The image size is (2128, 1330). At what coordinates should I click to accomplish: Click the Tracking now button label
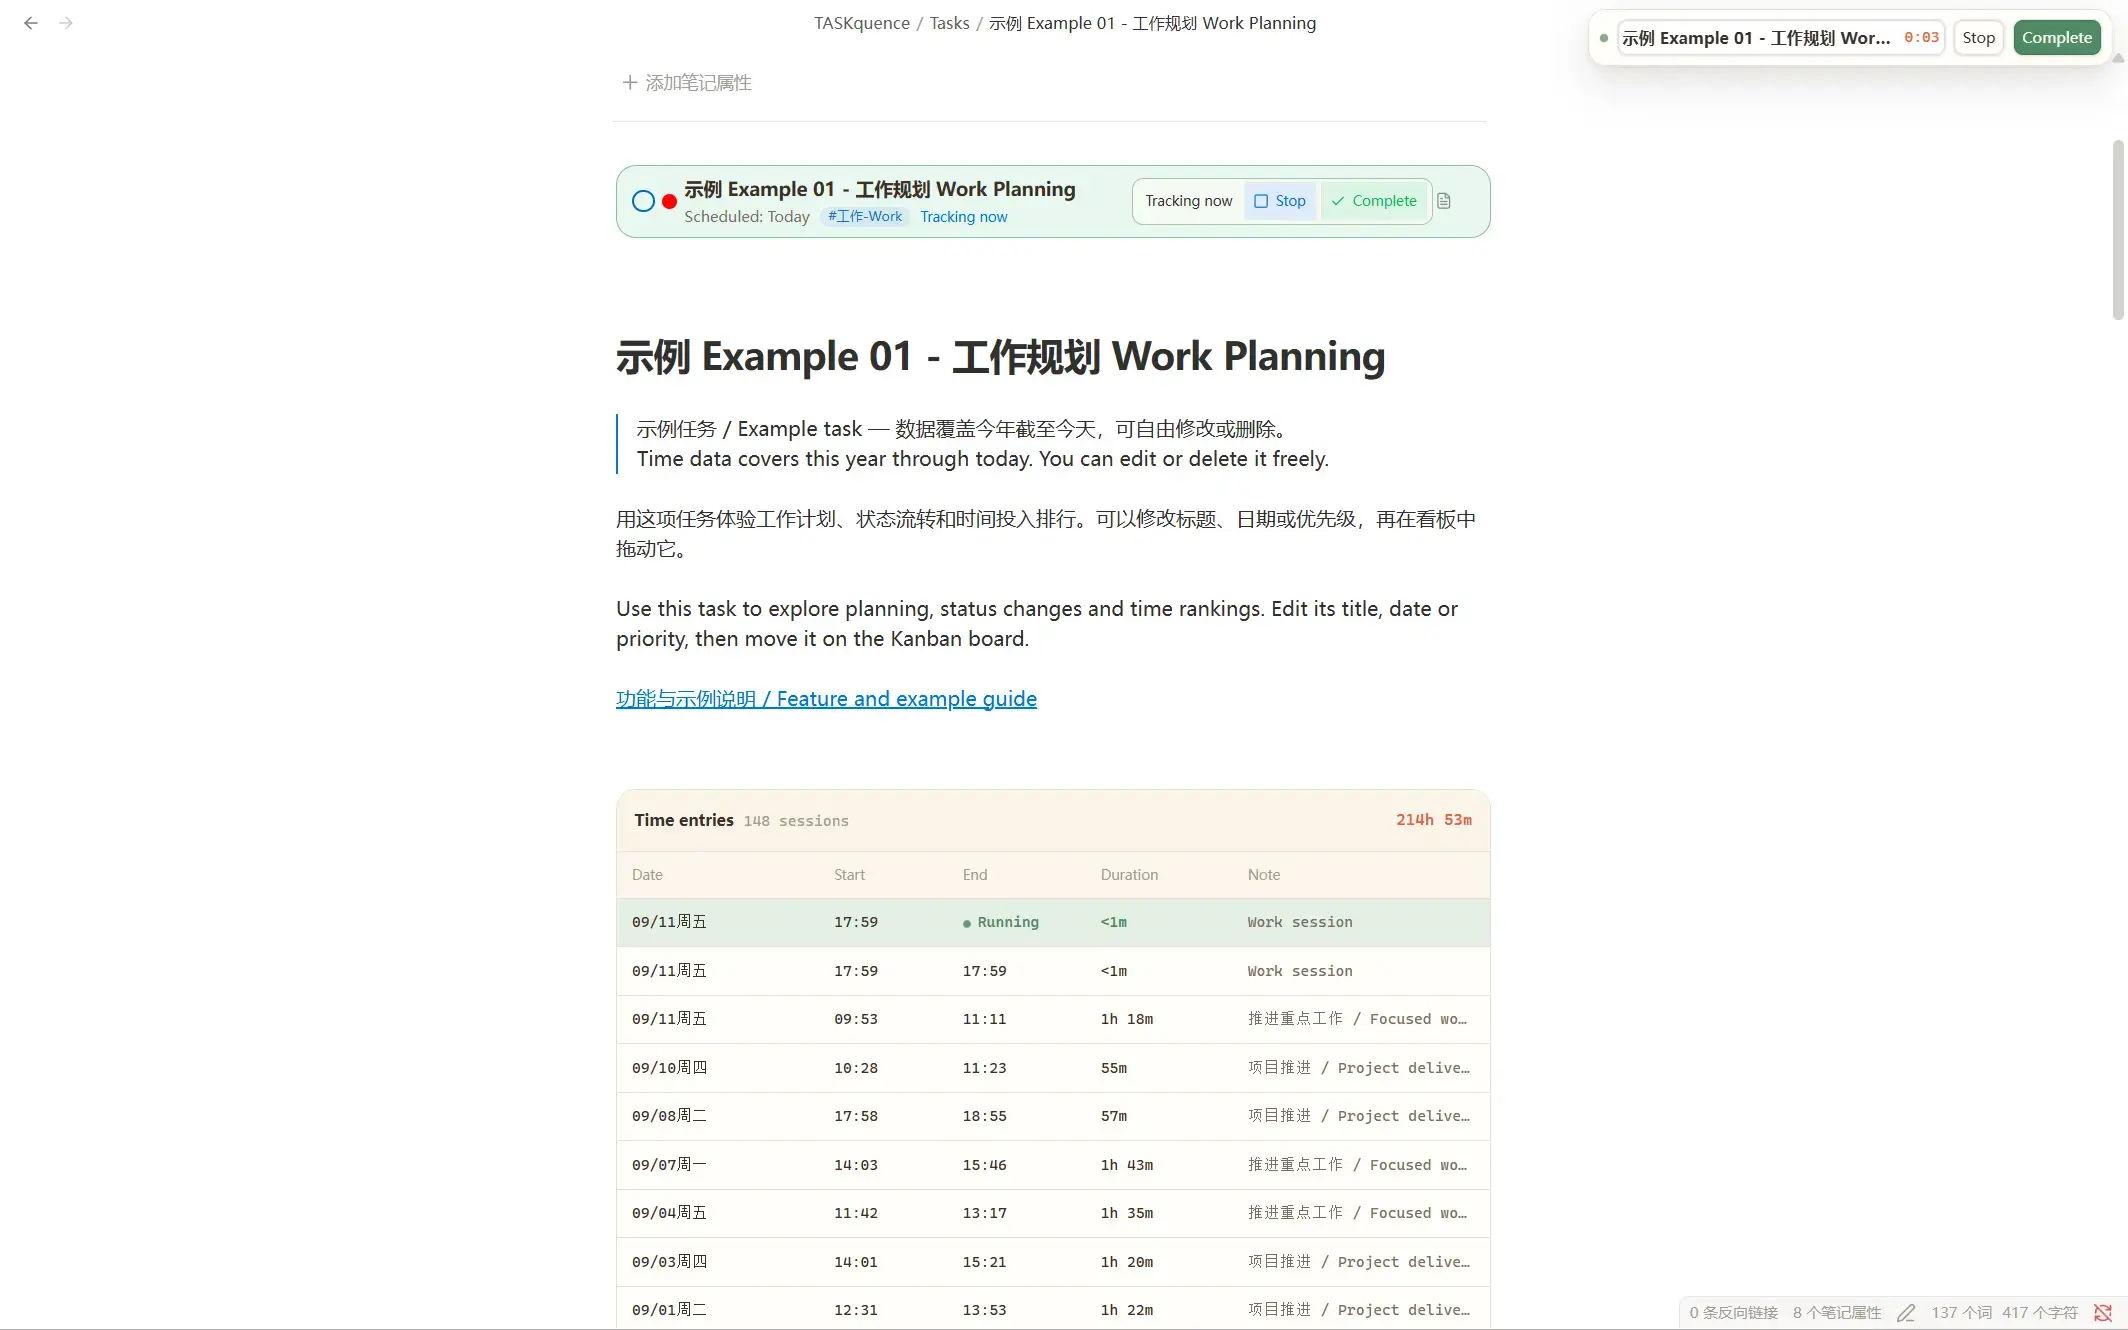coord(1189,201)
